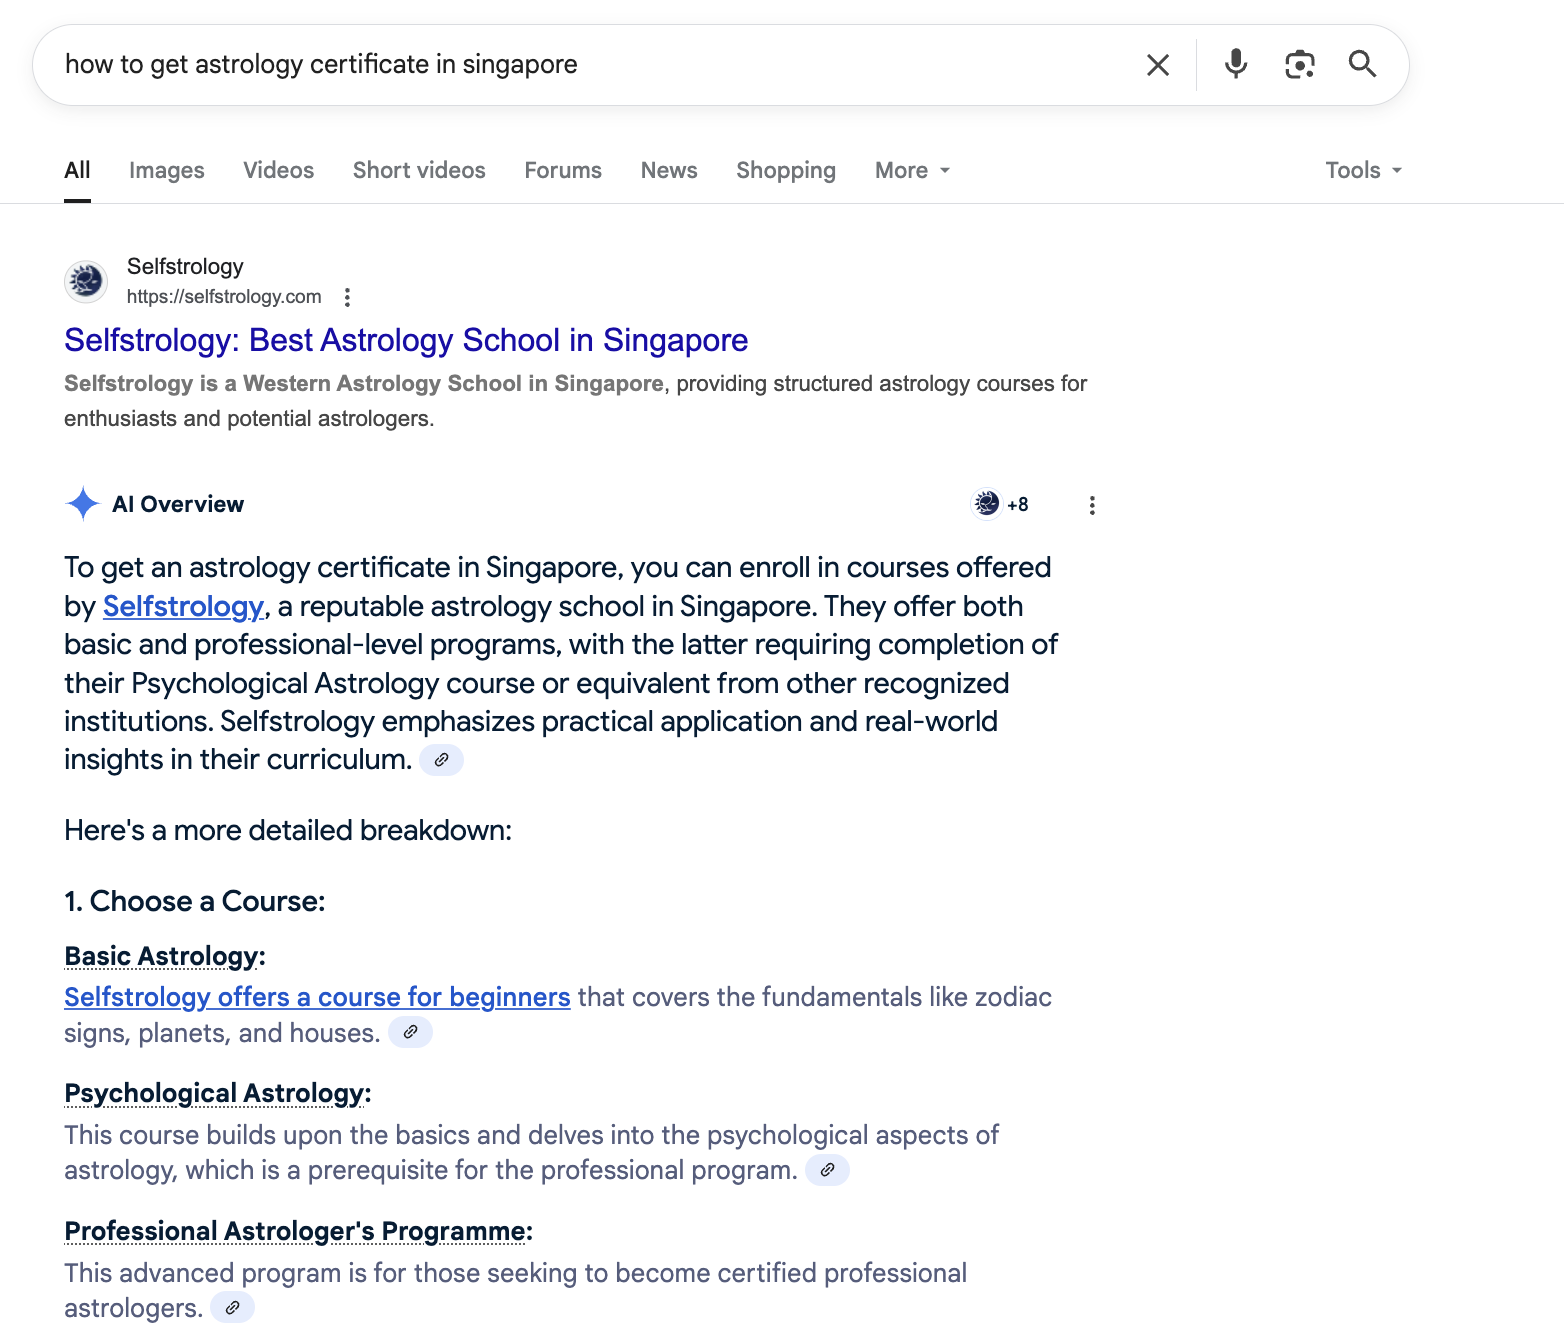Clear the search query with the X icon
This screenshot has height=1332, width=1564.
point(1158,65)
